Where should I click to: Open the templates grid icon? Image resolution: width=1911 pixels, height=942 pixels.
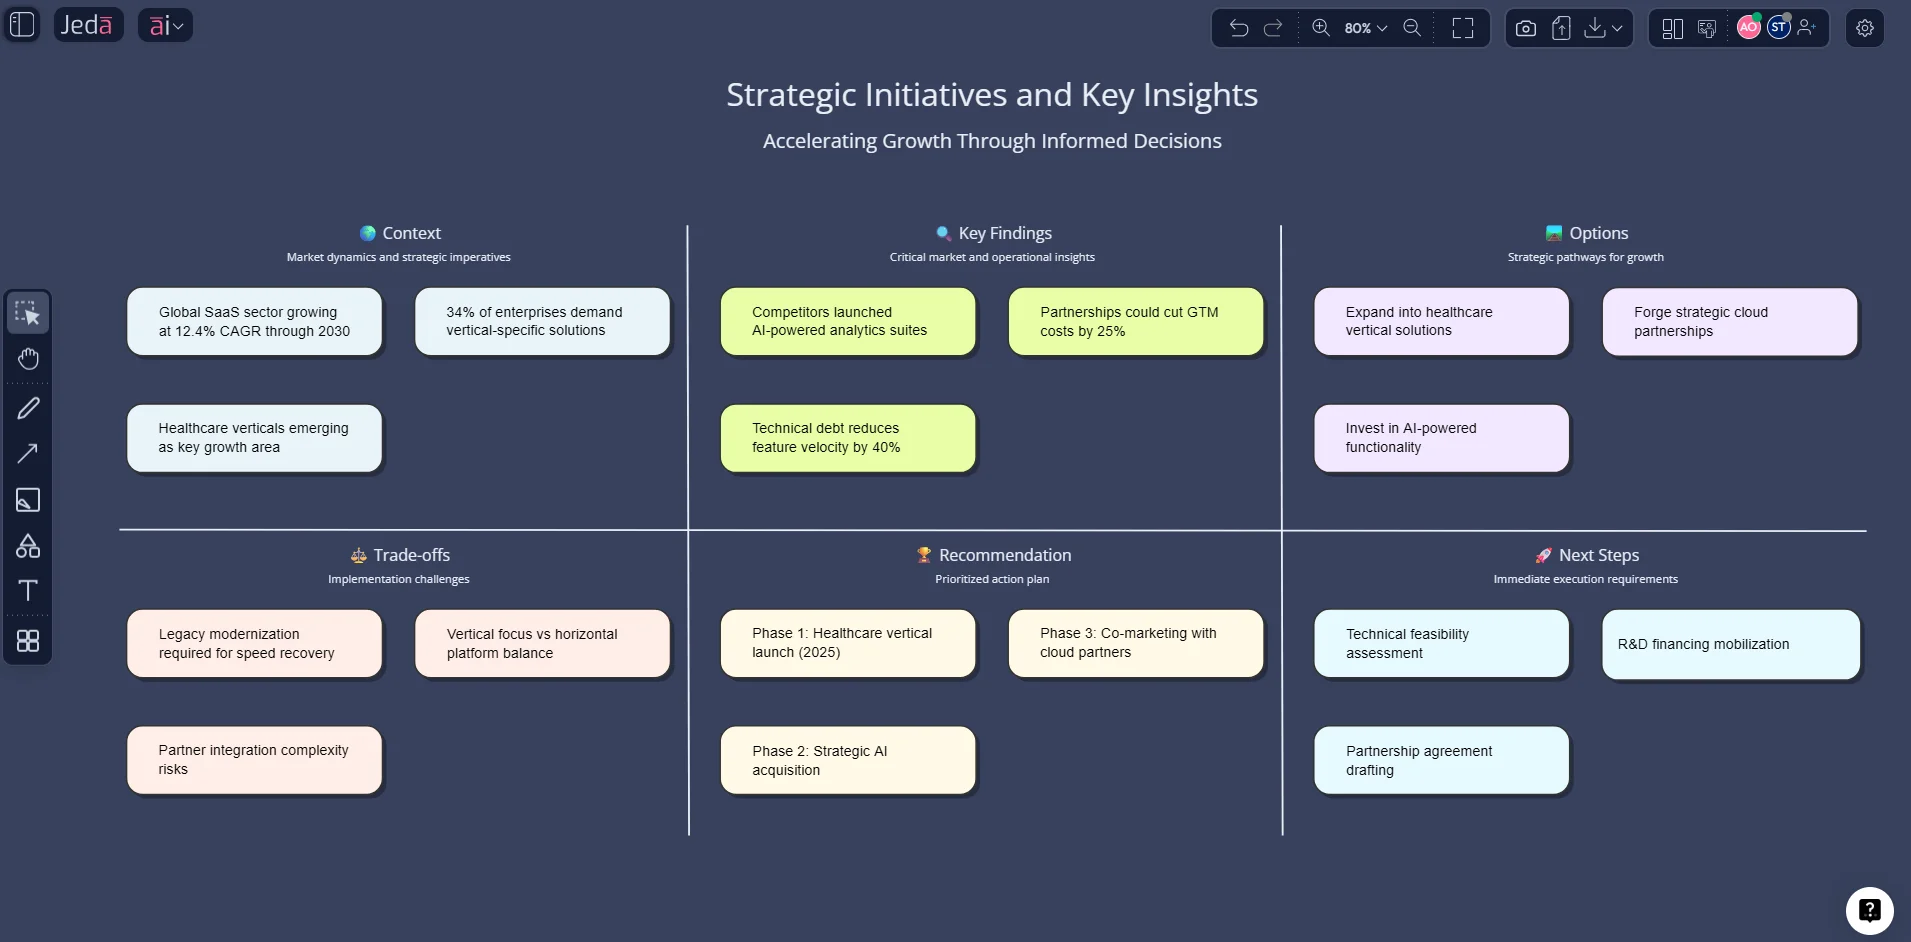(x=28, y=641)
